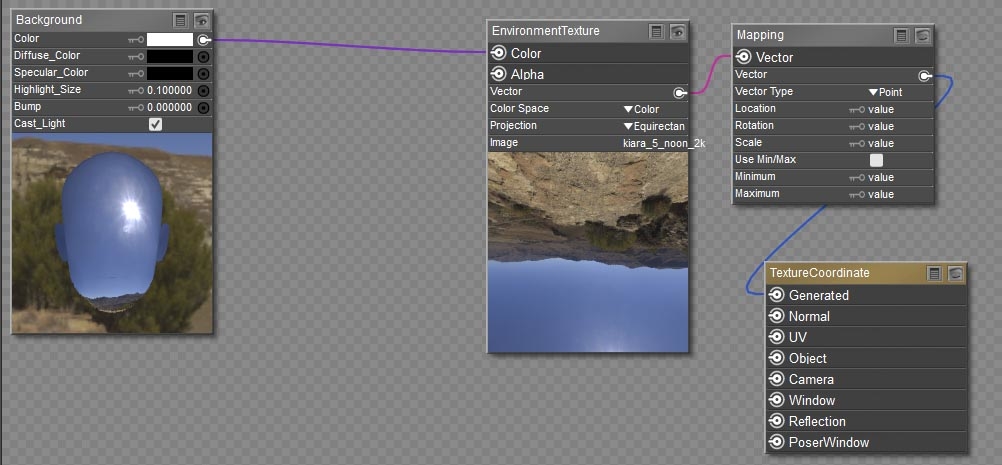Click the black Diffuse_Color swatch

[x=170, y=57]
